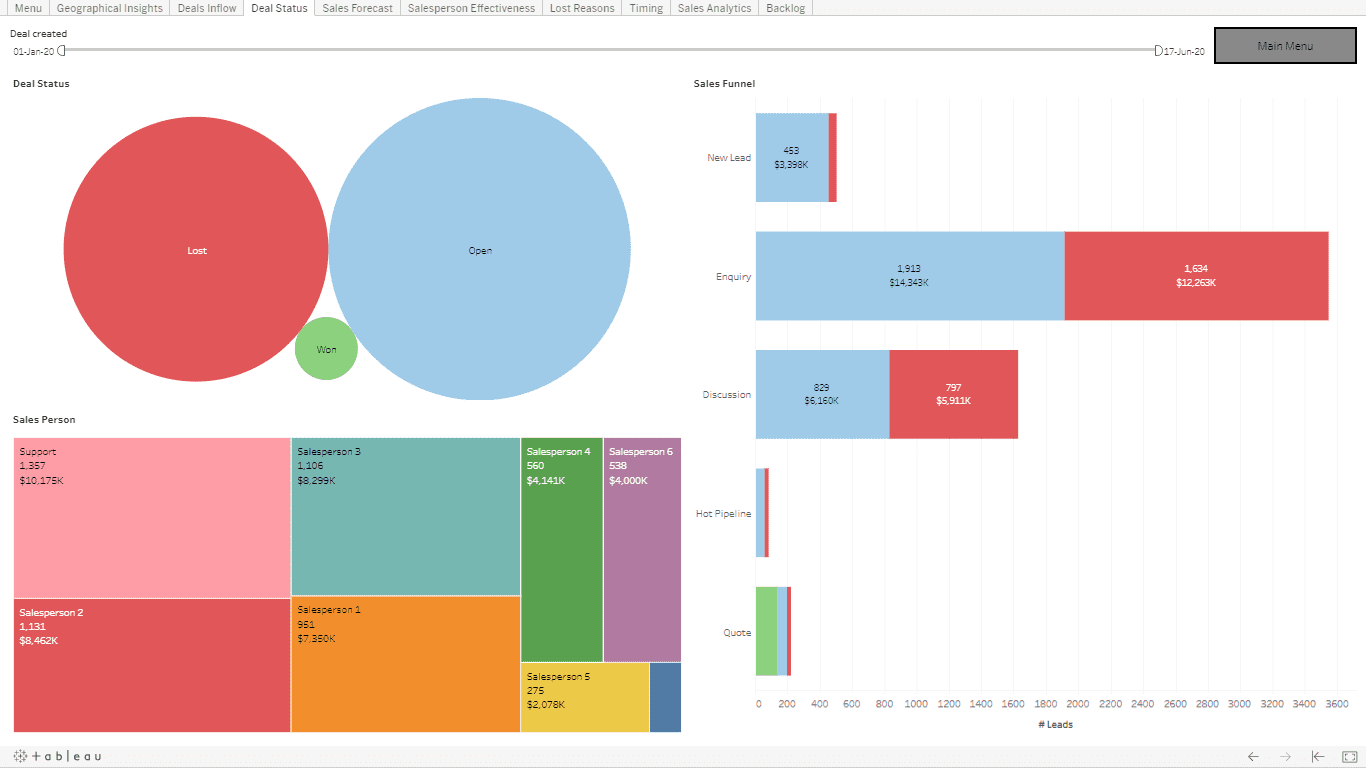Click the Discussion axis label
This screenshot has width=1366, height=768.
click(x=727, y=395)
